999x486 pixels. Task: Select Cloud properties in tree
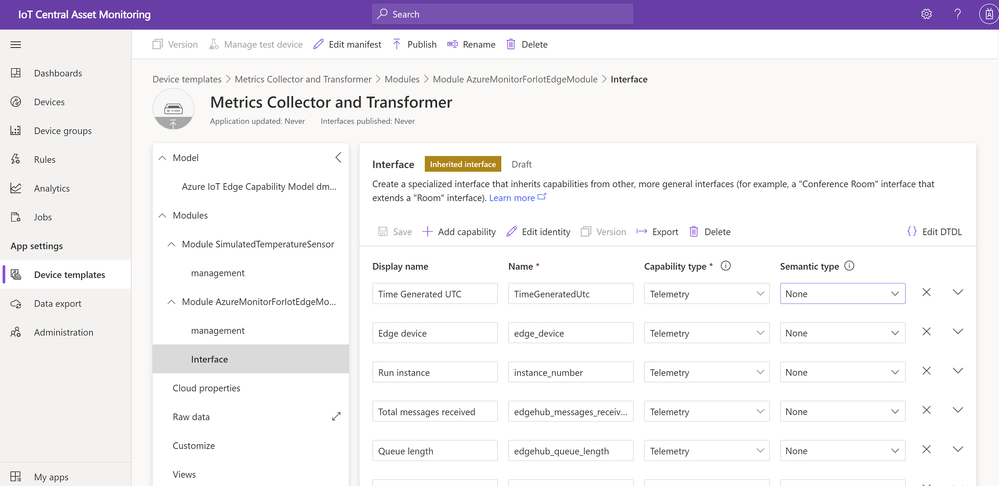coord(206,388)
